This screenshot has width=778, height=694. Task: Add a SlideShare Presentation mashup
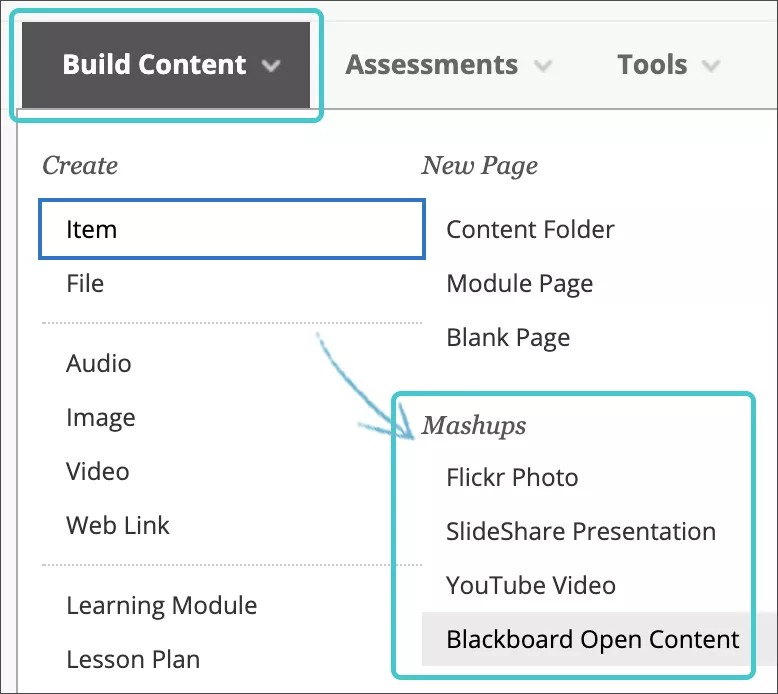(x=581, y=532)
